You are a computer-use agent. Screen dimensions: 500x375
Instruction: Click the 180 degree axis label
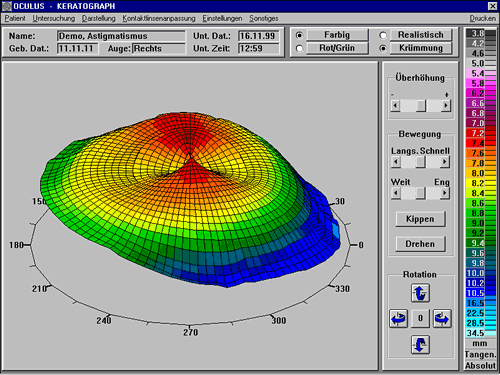[x=16, y=245]
